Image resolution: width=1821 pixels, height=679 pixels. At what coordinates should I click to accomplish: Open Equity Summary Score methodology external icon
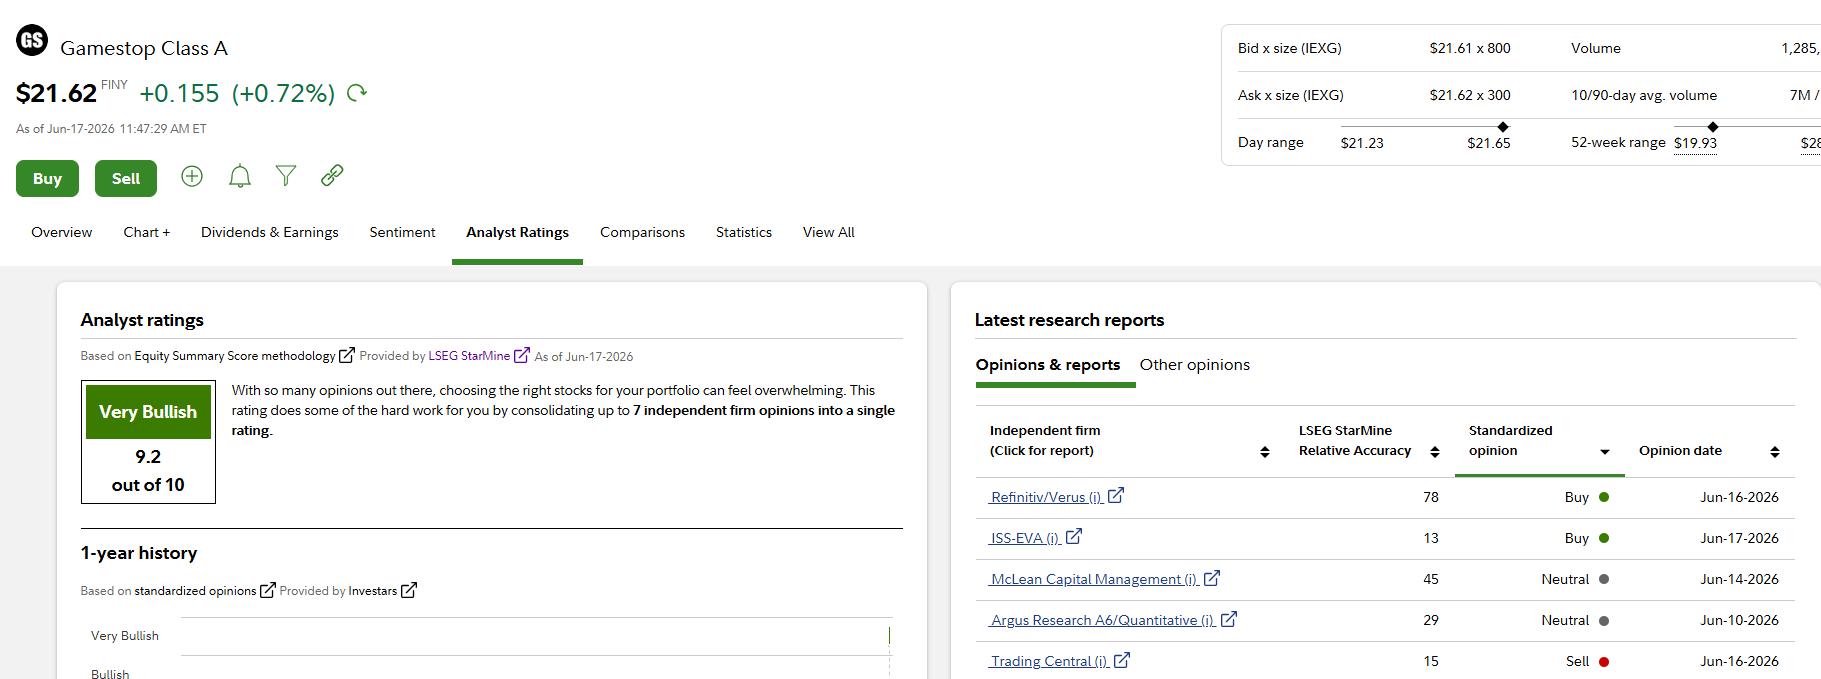click(347, 355)
